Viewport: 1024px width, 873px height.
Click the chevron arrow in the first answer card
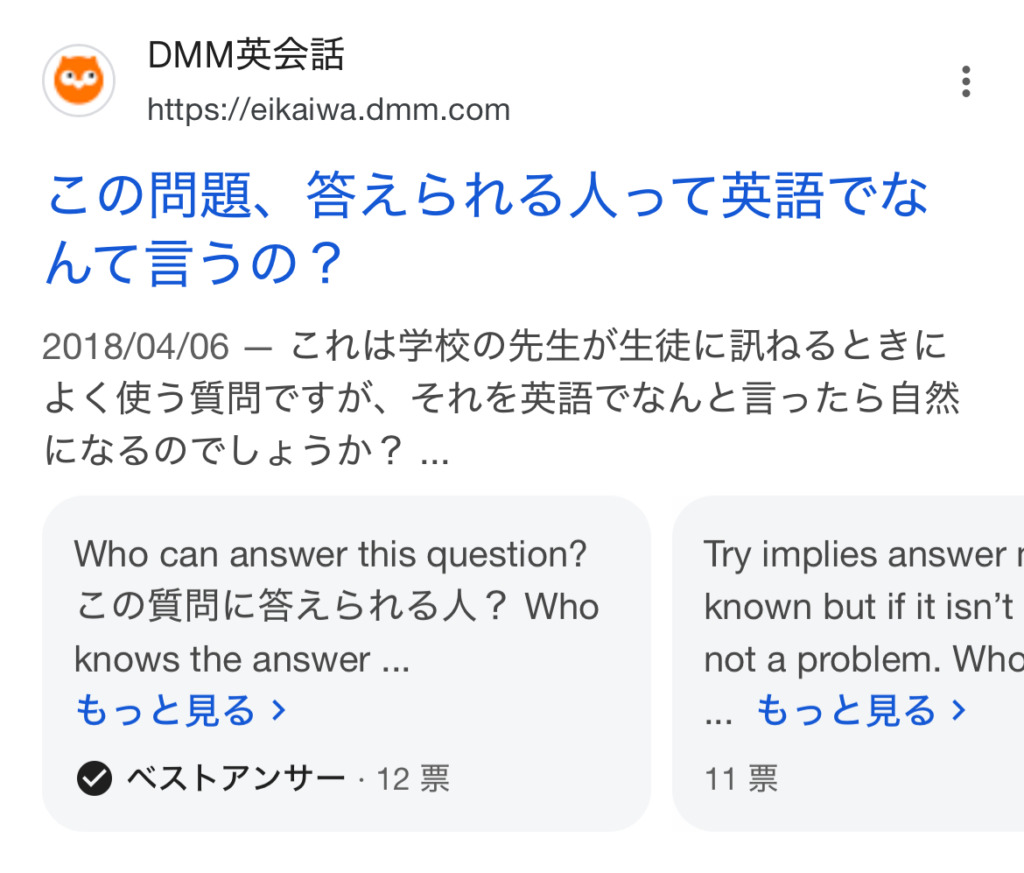pos(279,711)
